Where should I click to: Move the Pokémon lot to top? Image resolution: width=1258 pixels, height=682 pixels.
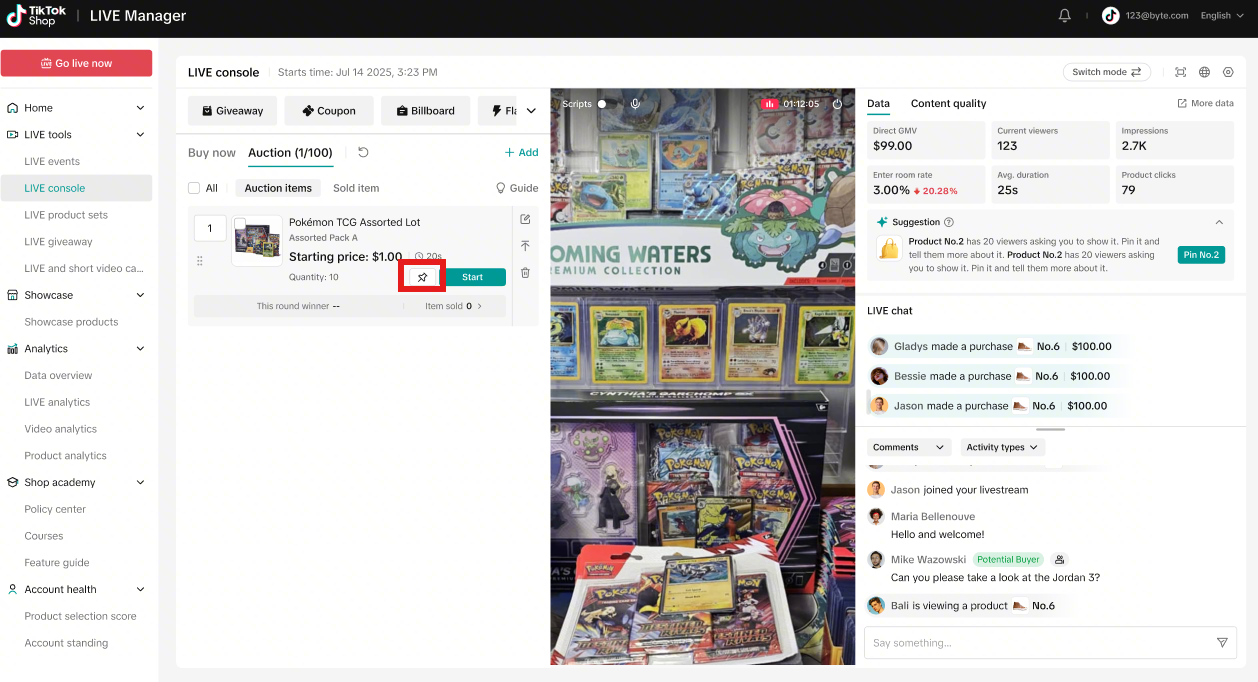525,246
